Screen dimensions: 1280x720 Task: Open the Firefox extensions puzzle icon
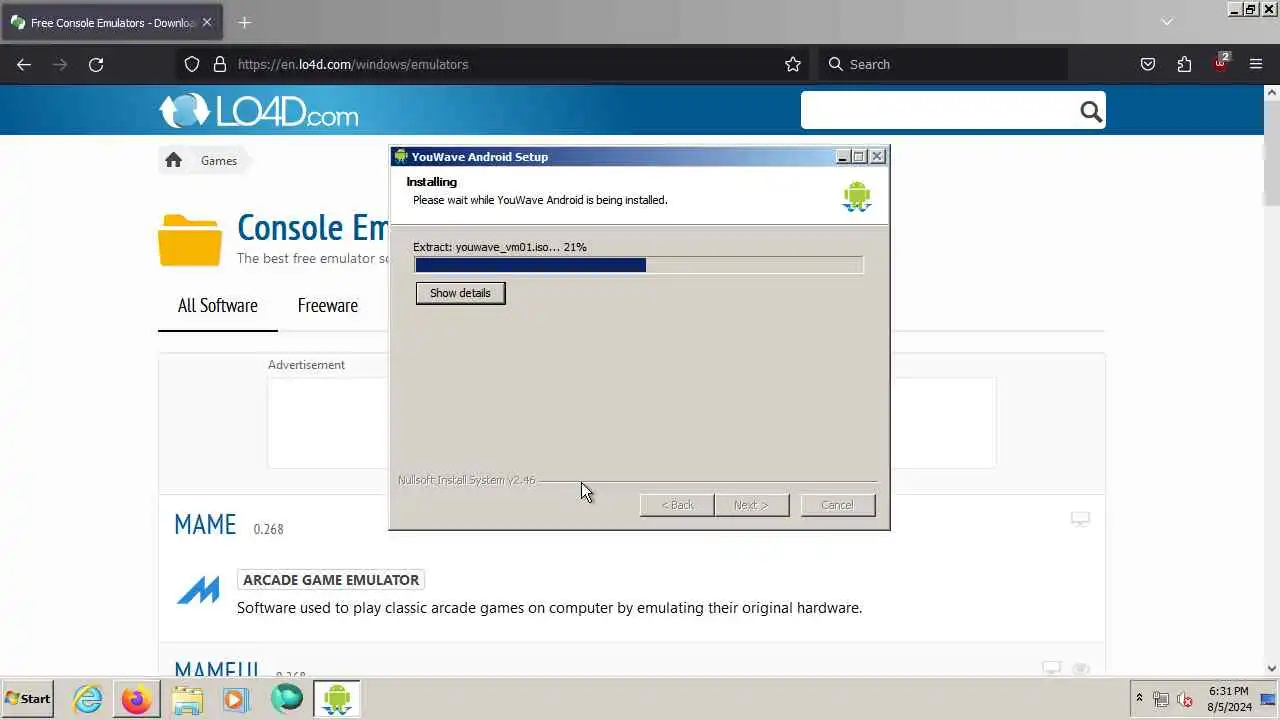pos(1184,64)
